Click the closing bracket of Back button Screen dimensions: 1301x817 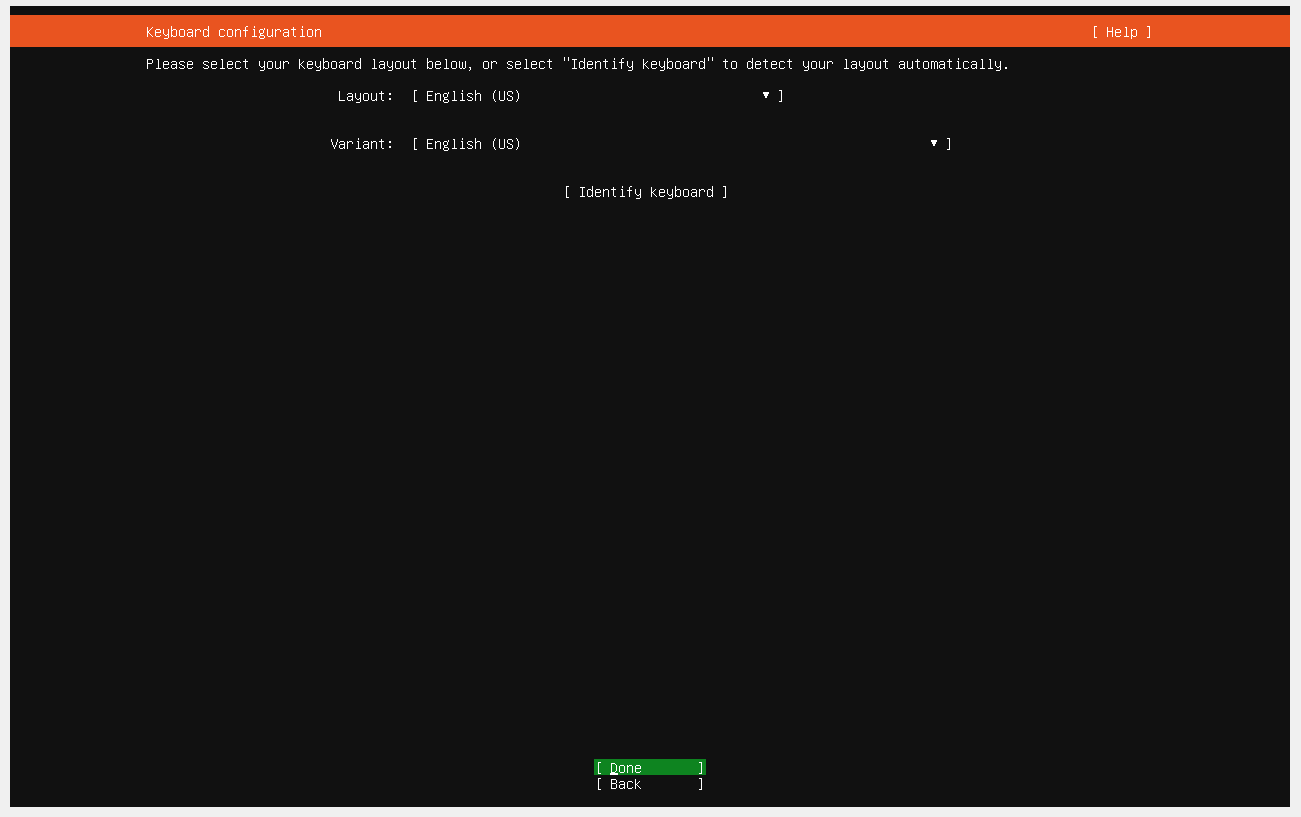701,784
